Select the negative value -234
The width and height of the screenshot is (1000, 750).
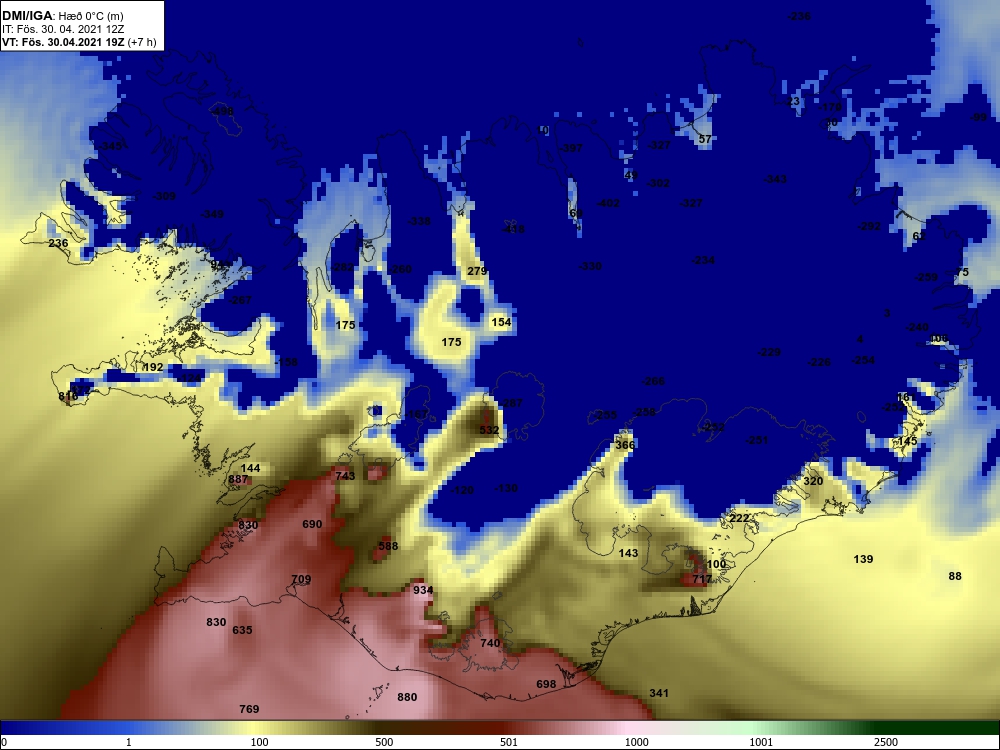pyautogui.click(x=703, y=260)
